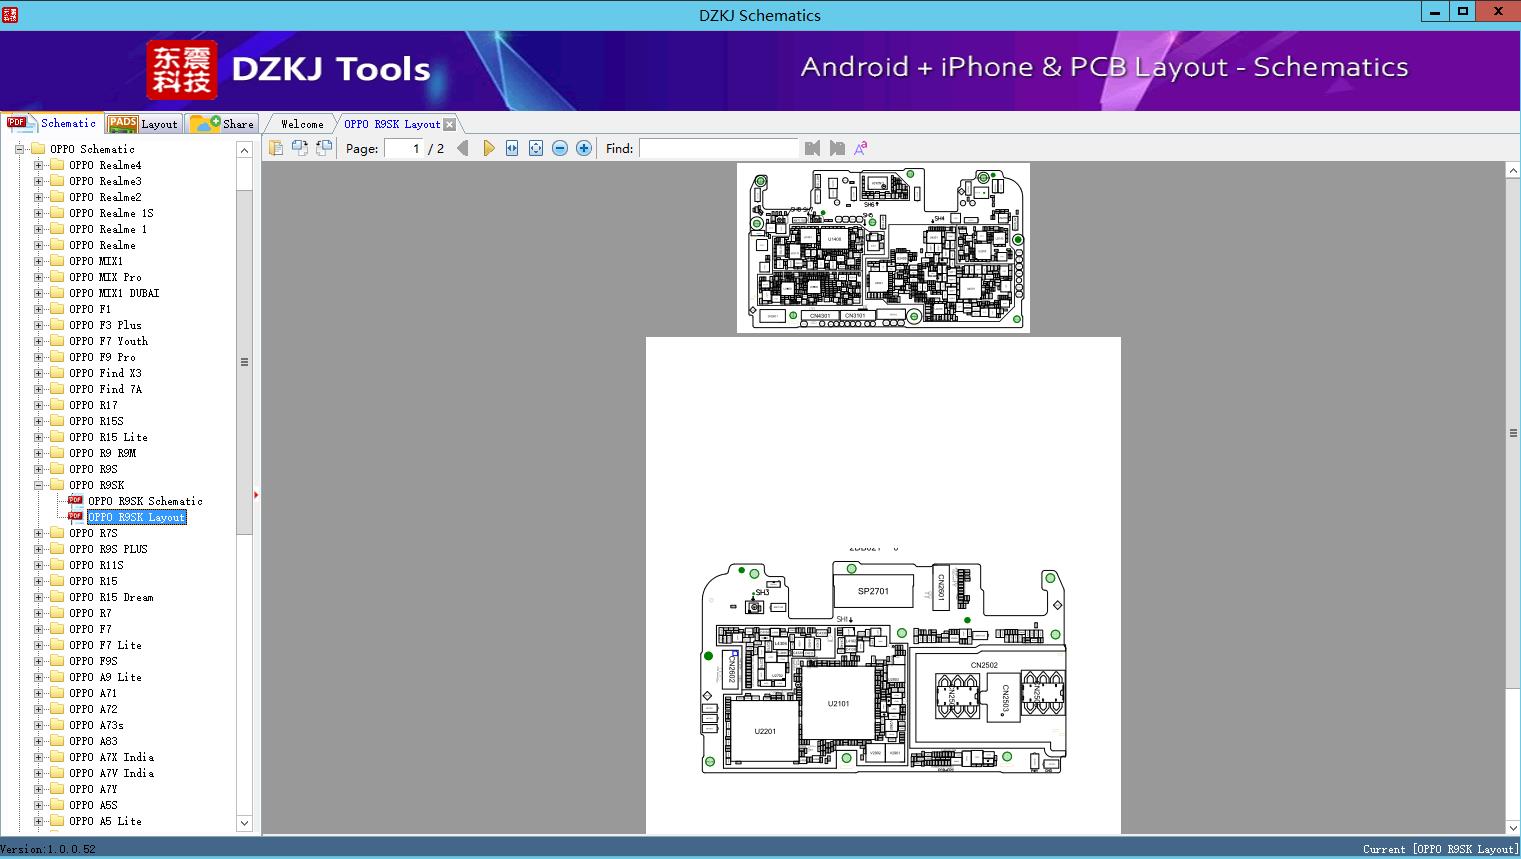
Task: Expand the OPPO Realme3 folder
Action: (x=38, y=181)
